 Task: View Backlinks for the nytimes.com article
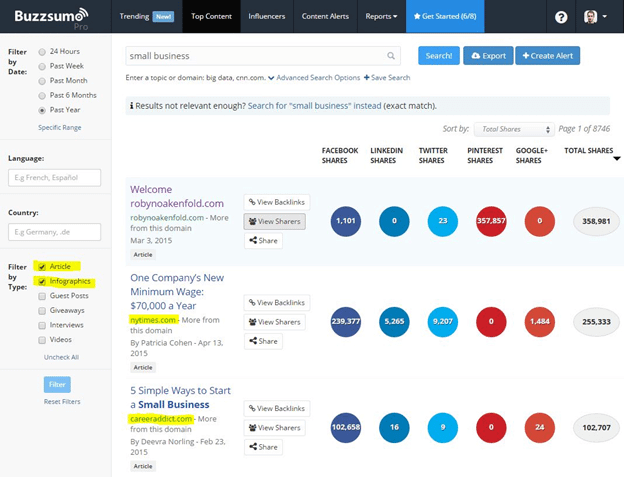click(277, 303)
